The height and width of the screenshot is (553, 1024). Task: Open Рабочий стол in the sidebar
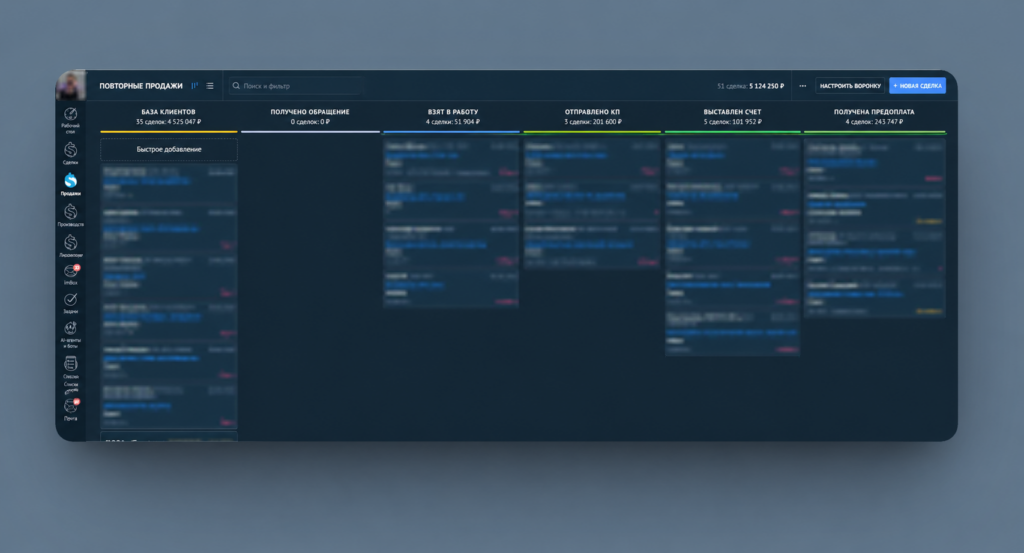click(x=71, y=121)
